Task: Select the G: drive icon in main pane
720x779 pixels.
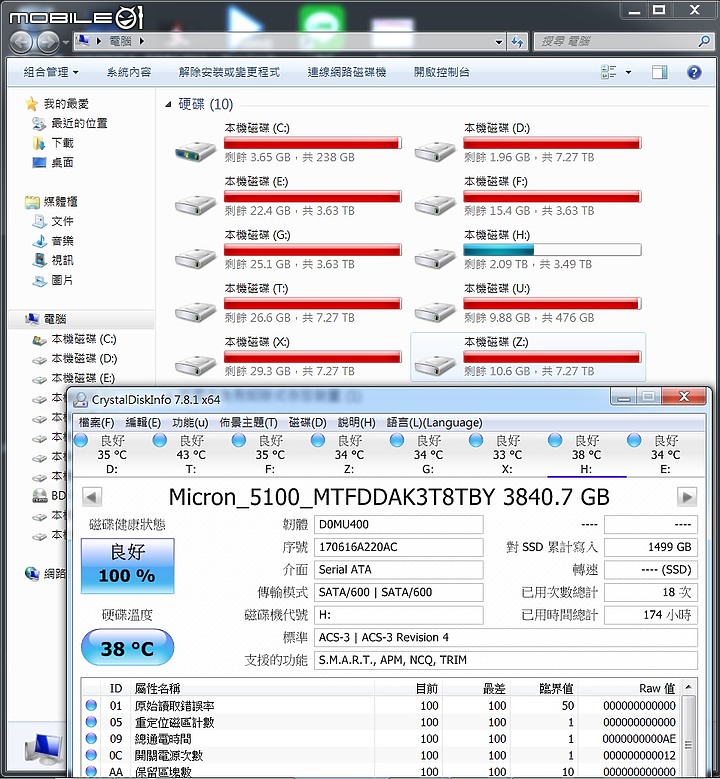Action: click(195, 257)
